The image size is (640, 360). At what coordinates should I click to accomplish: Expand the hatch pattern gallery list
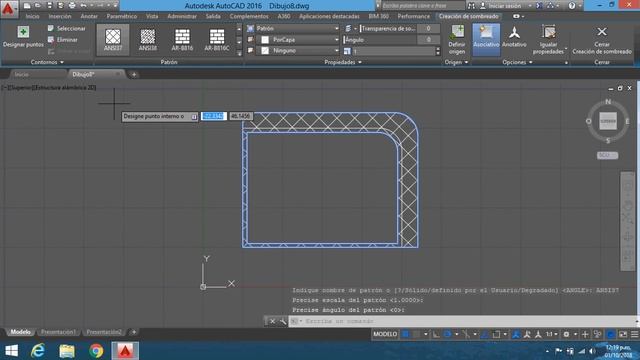pyautogui.click(x=239, y=53)
